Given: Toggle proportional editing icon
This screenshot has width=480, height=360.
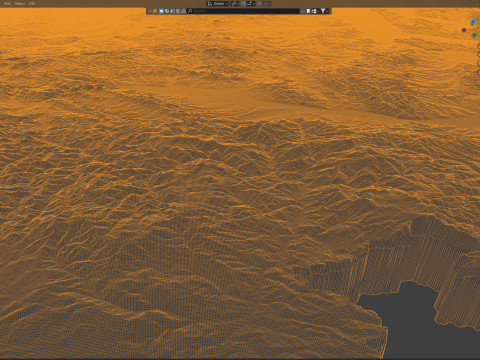Looking at the screenshot, I should pyautogui.click(x=260, y=4).
